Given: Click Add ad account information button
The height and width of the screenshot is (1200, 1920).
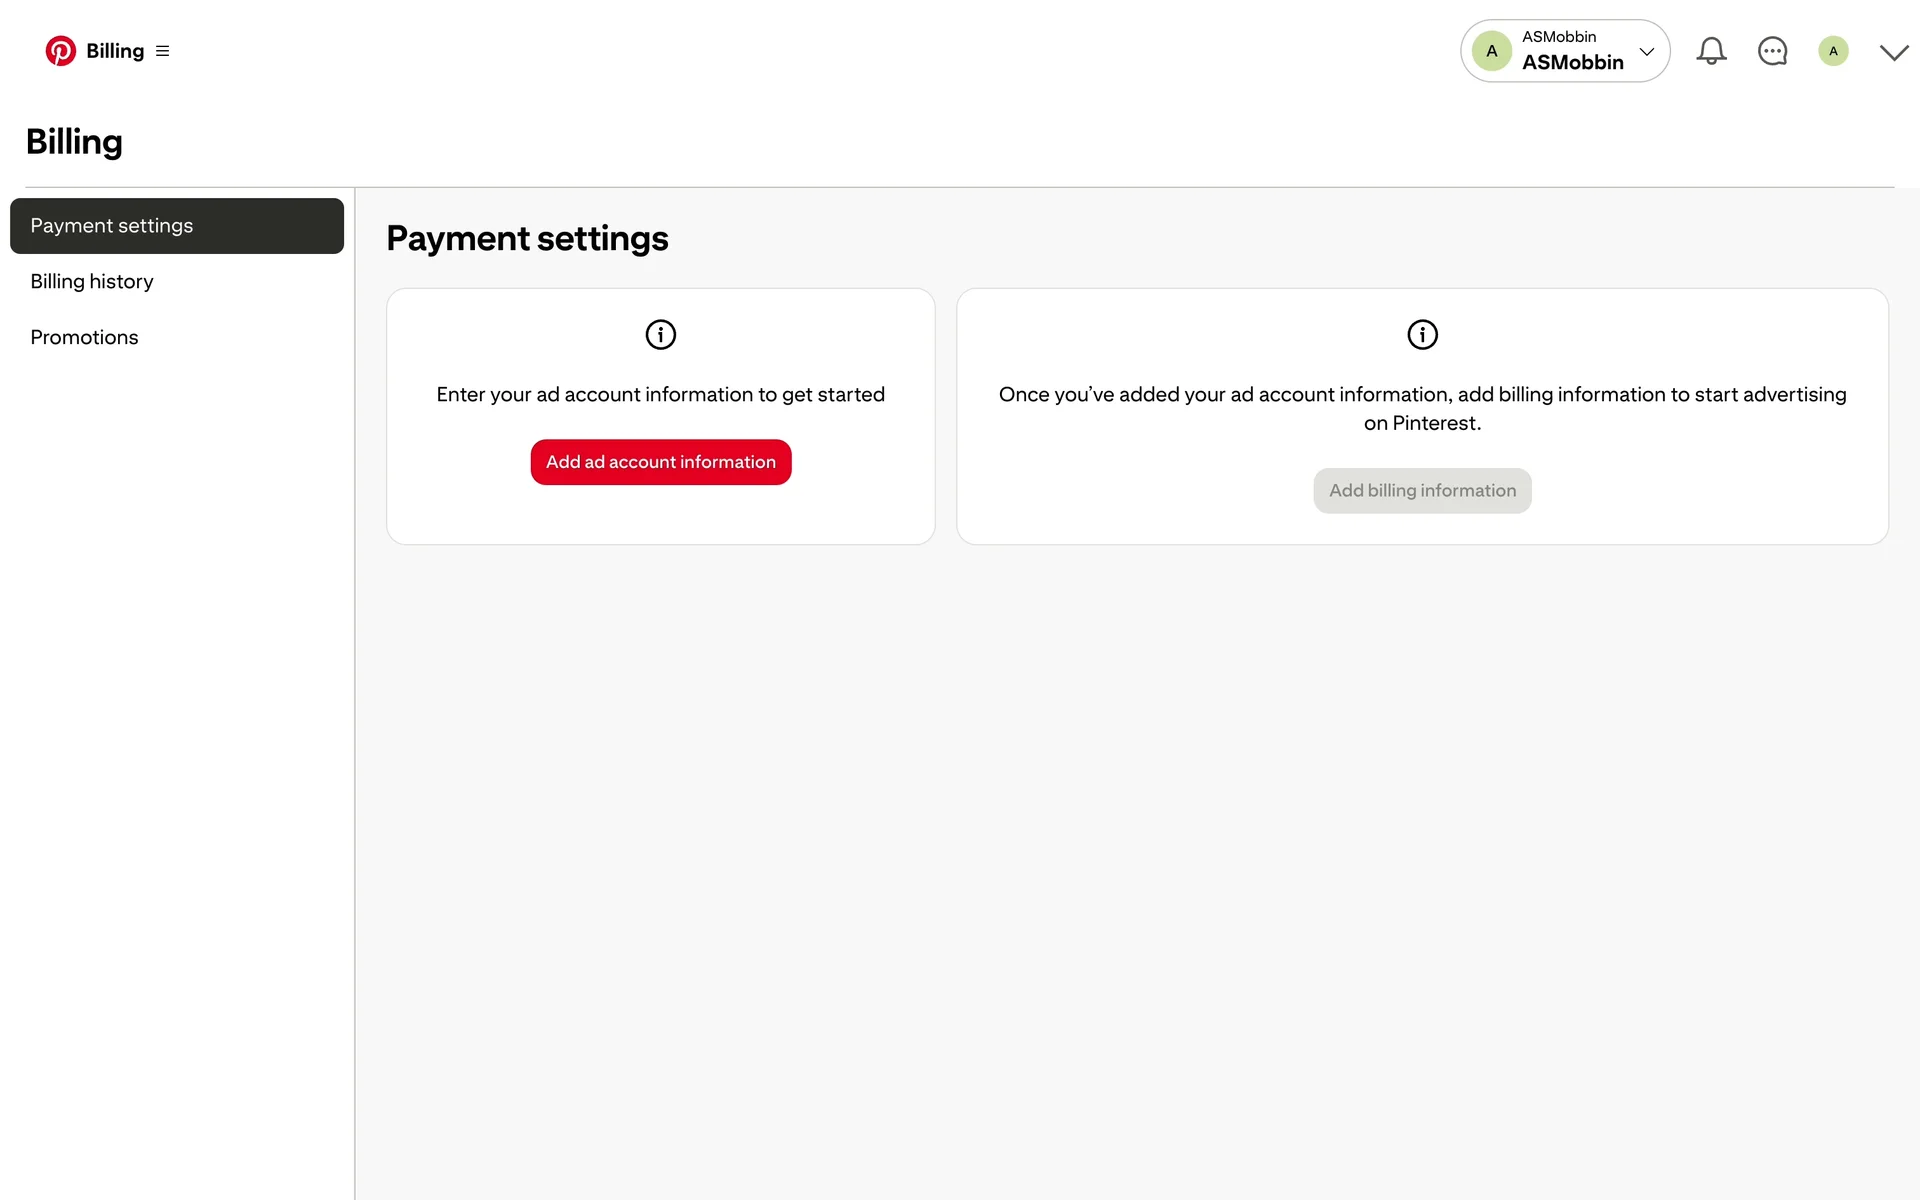Looking at the screenshot, I should [x=661, y=462].
